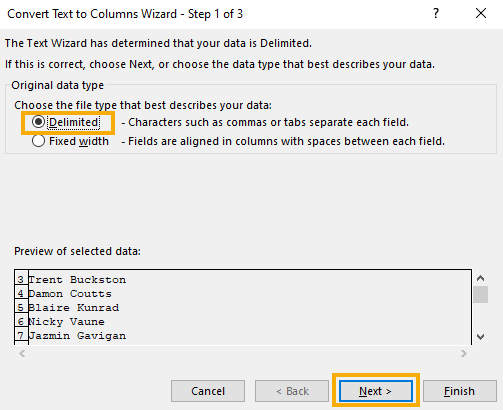Viewport: 503px width, 410px height.
Task: Click the preview scroll down arrow
Action: [480, 337]
